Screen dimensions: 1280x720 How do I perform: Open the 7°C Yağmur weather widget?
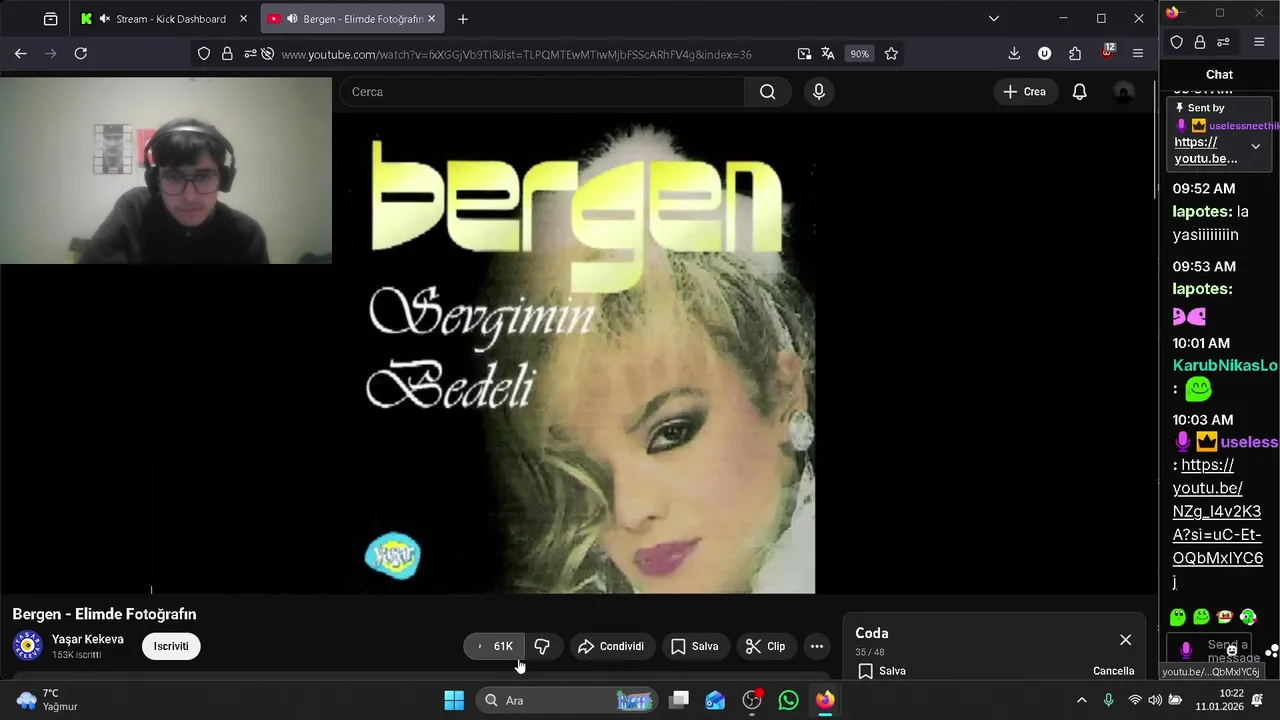coord(48,700)
